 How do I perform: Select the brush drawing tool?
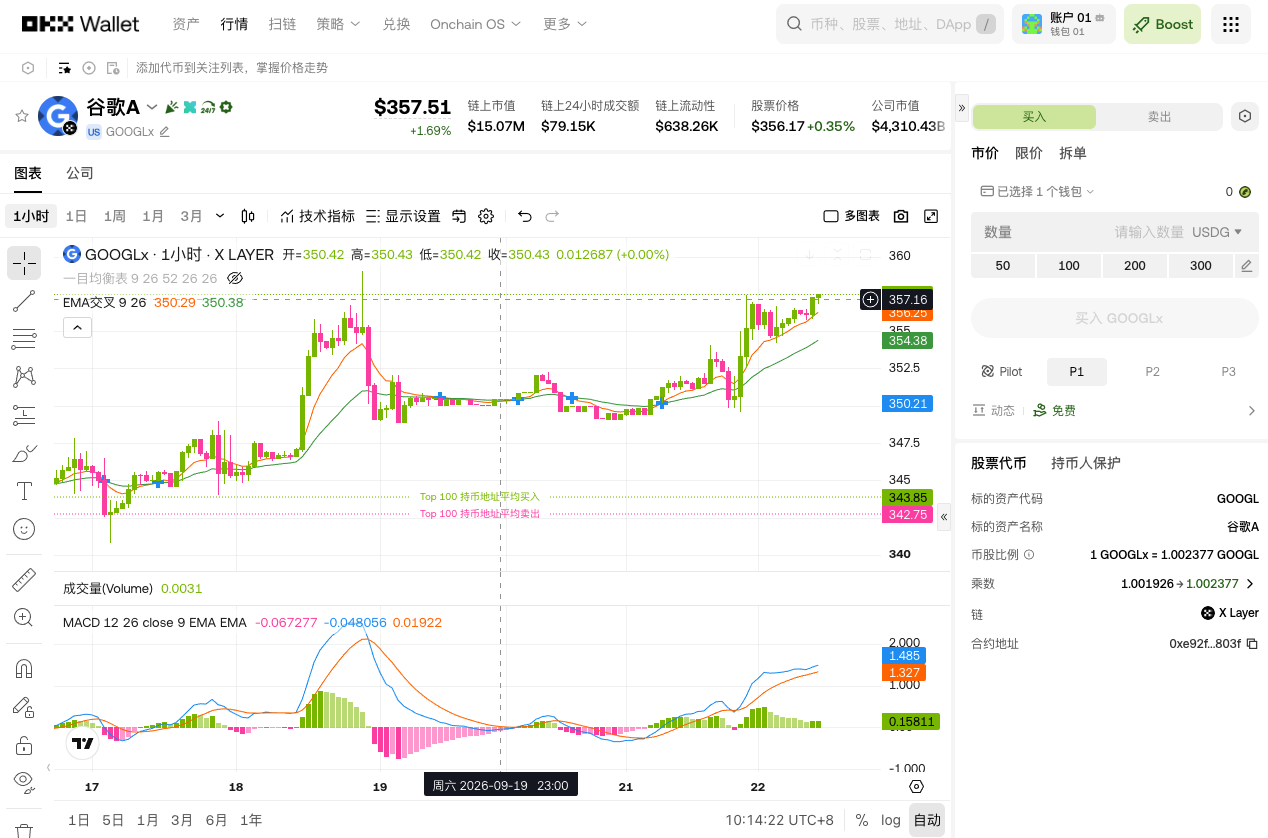24,453
